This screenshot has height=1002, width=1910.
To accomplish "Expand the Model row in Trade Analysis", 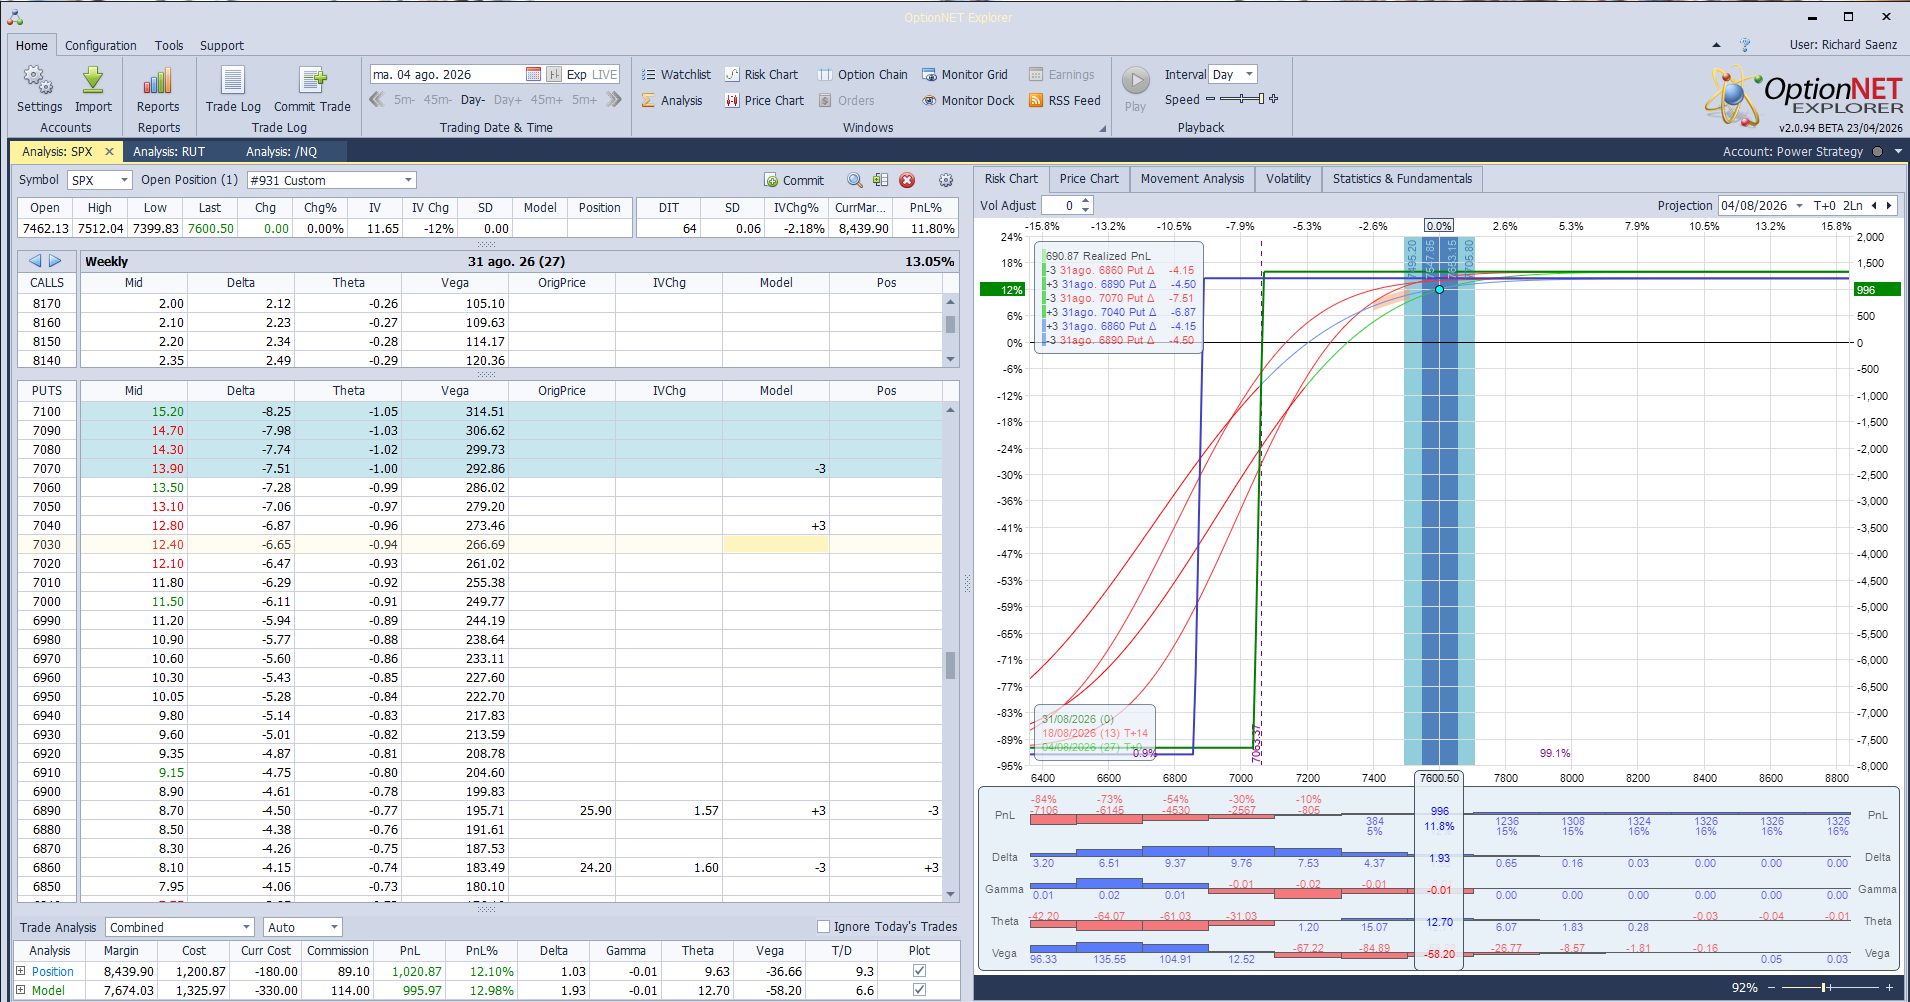I will click(x=20, y=990).
